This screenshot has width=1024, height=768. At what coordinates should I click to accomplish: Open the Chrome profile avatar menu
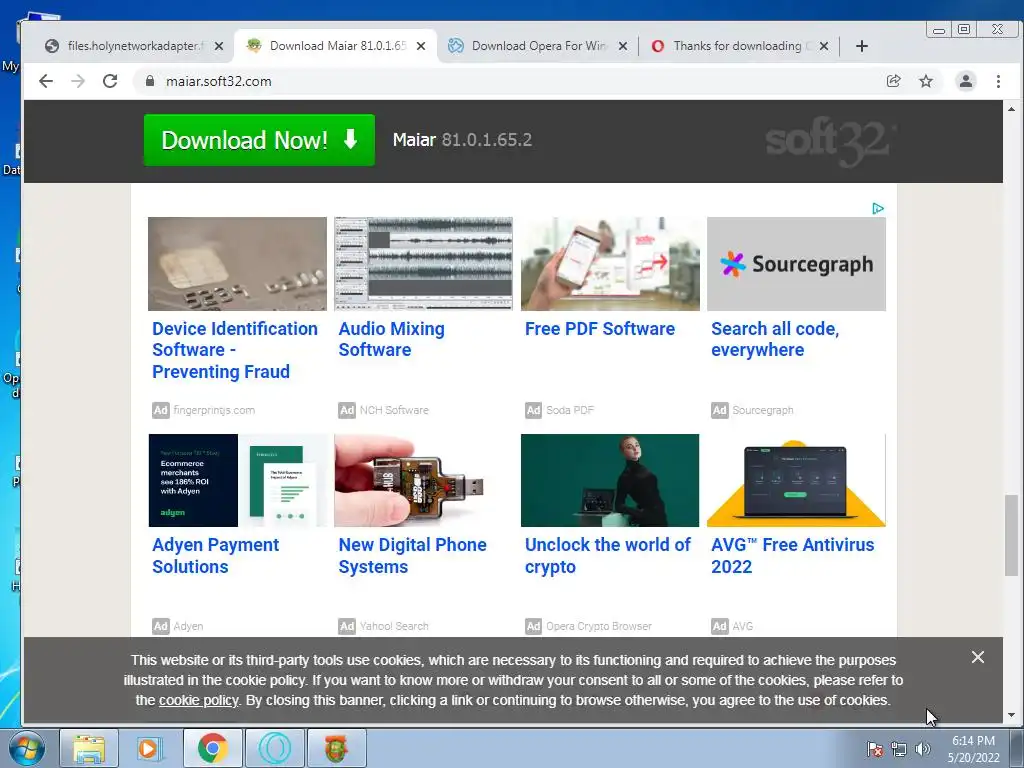pyautogui.click(x=965, y=81)
